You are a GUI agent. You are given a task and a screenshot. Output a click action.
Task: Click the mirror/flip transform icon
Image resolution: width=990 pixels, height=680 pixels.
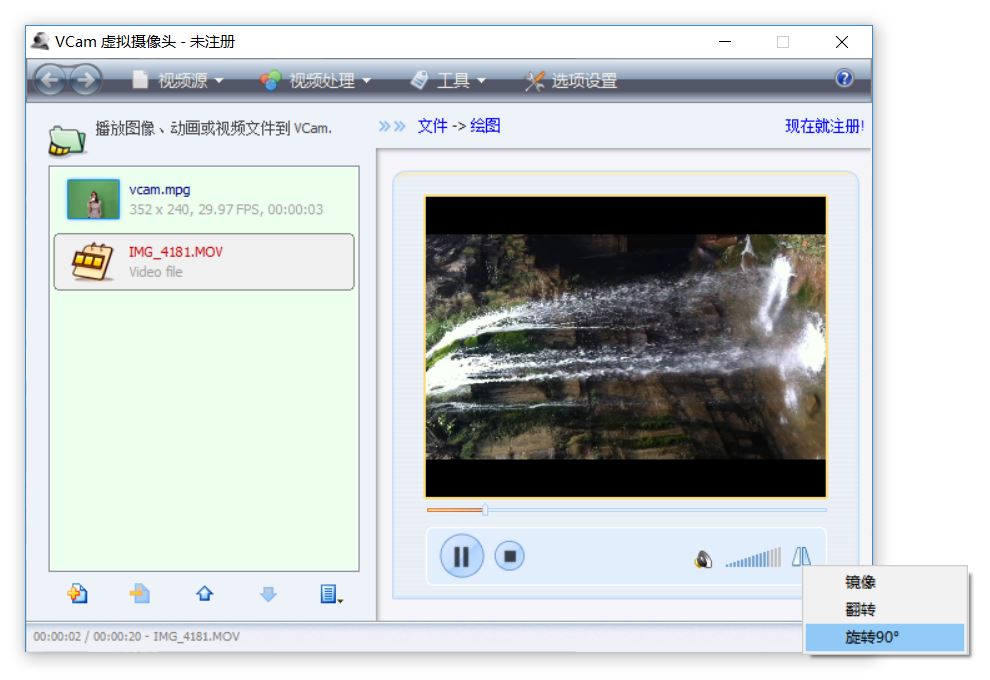(x=802, y=558)
